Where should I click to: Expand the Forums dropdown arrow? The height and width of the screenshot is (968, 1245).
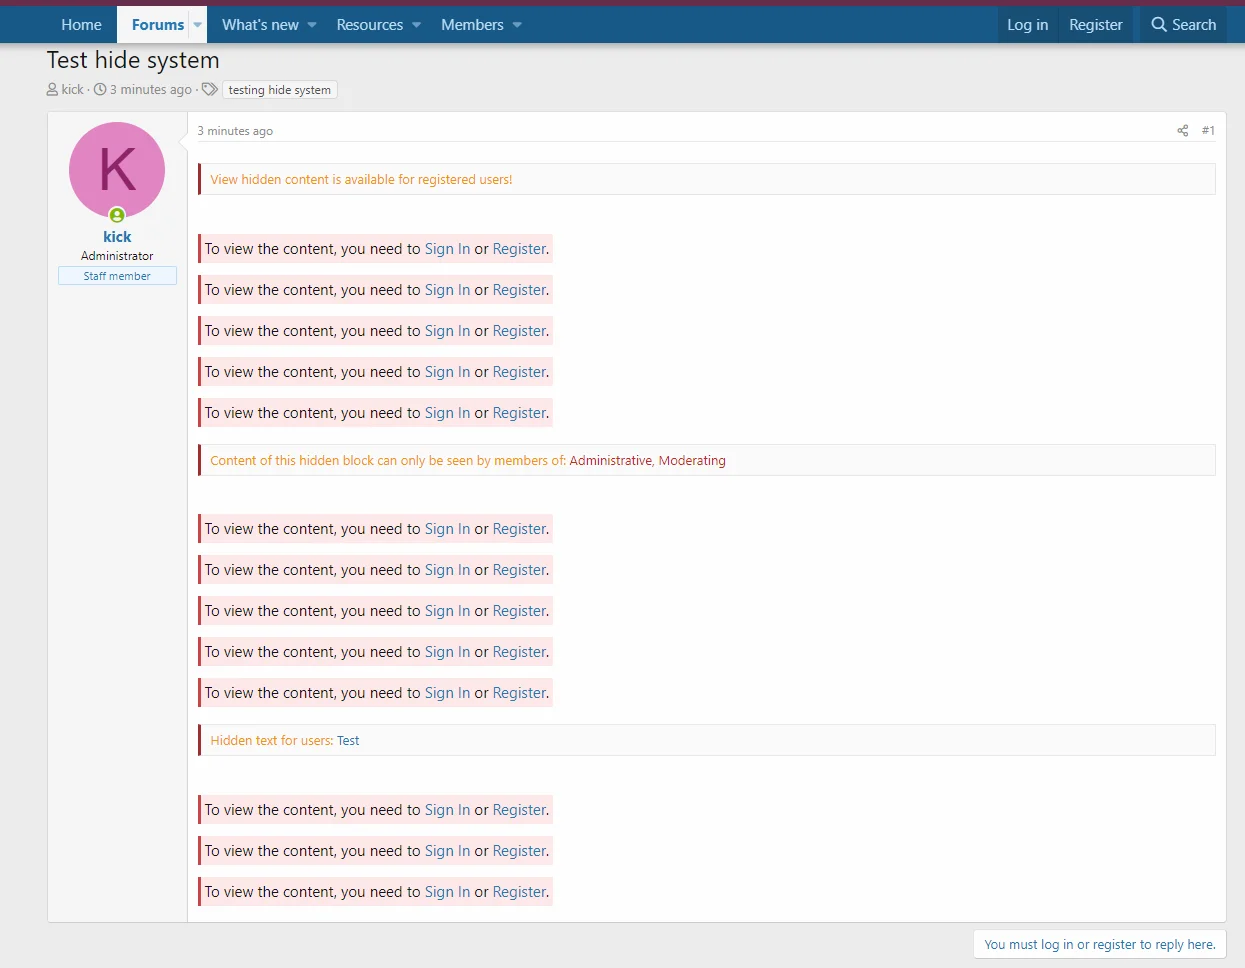(x=197, y=24)
